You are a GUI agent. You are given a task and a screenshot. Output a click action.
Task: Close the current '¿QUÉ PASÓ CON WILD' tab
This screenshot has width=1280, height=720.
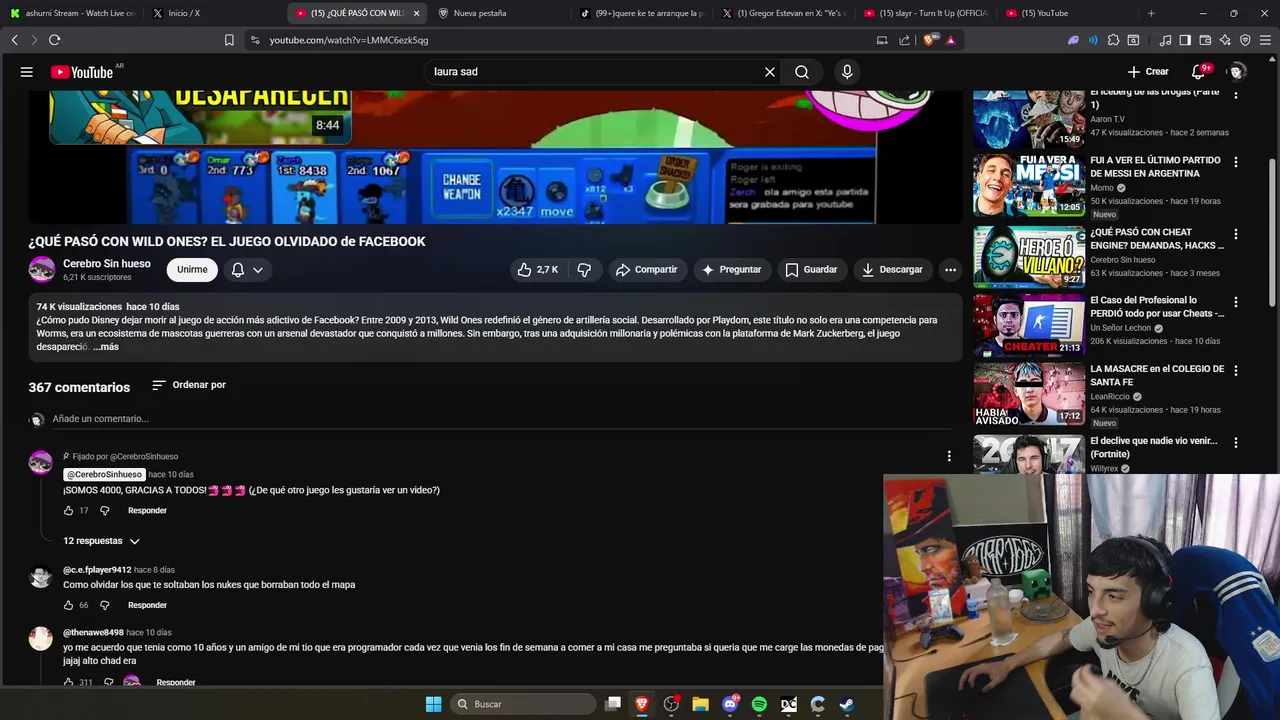coord(416,13)
